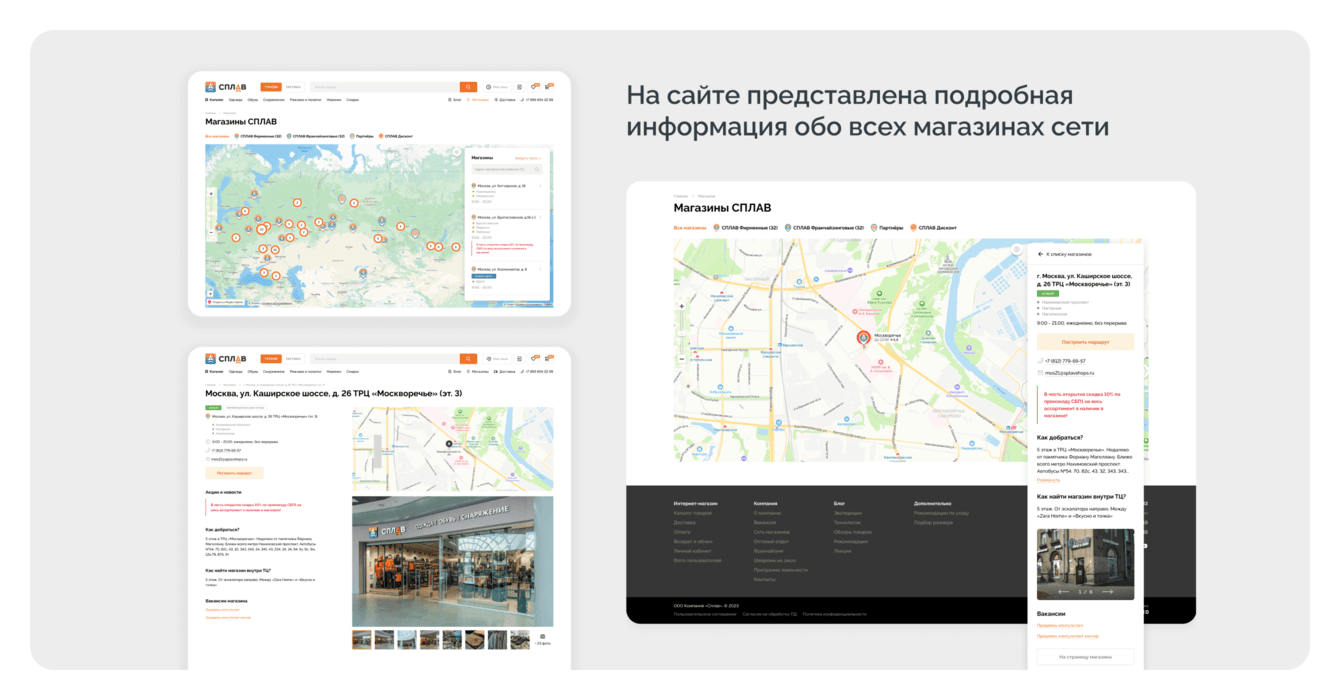Open the Продавец-консультант vacancy in the right panel
The width and height of the screenshot is (1340, 700).
coord(1060,625)
